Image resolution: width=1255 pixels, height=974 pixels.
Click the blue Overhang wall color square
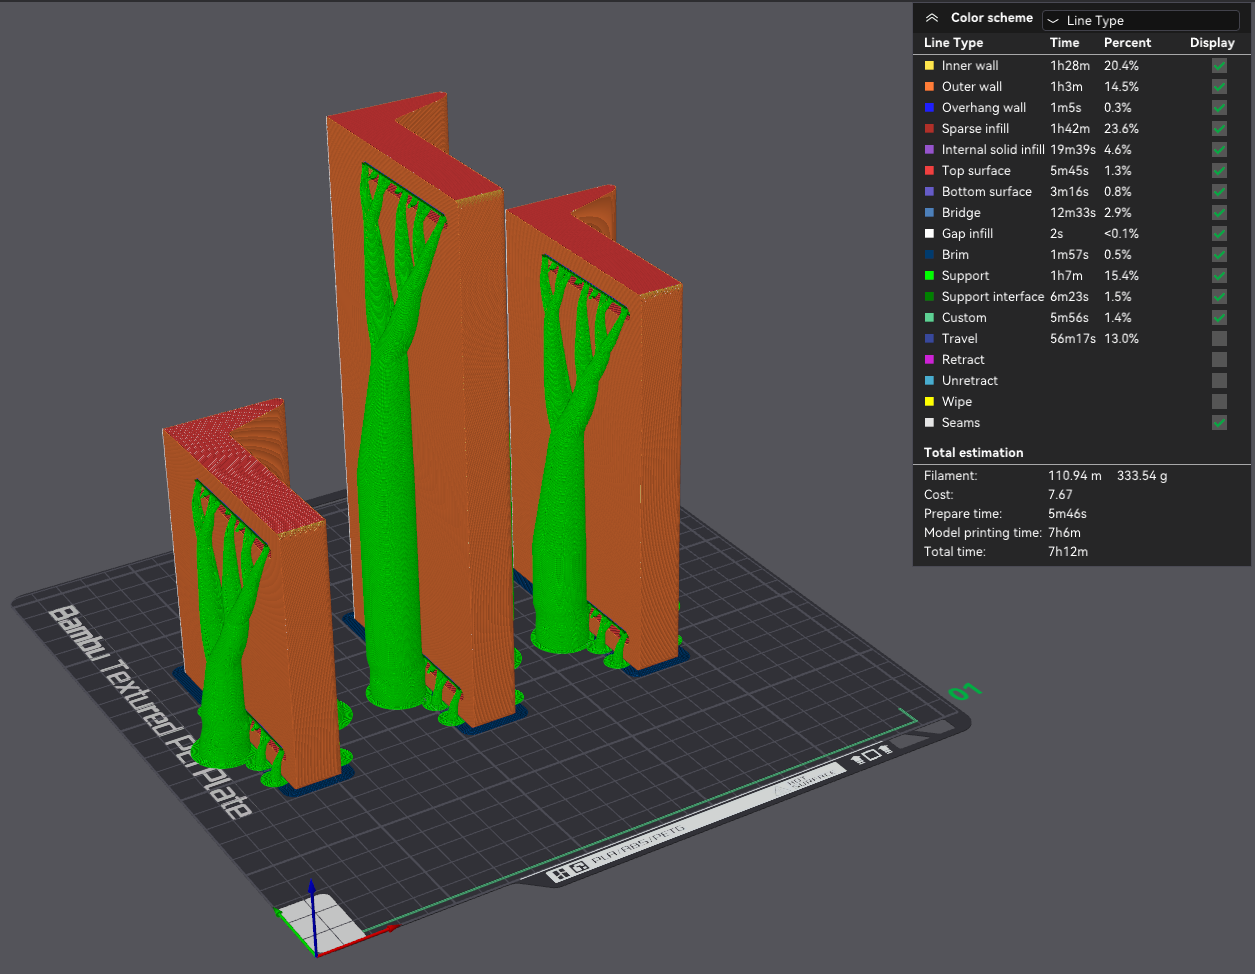click(929, 108)
